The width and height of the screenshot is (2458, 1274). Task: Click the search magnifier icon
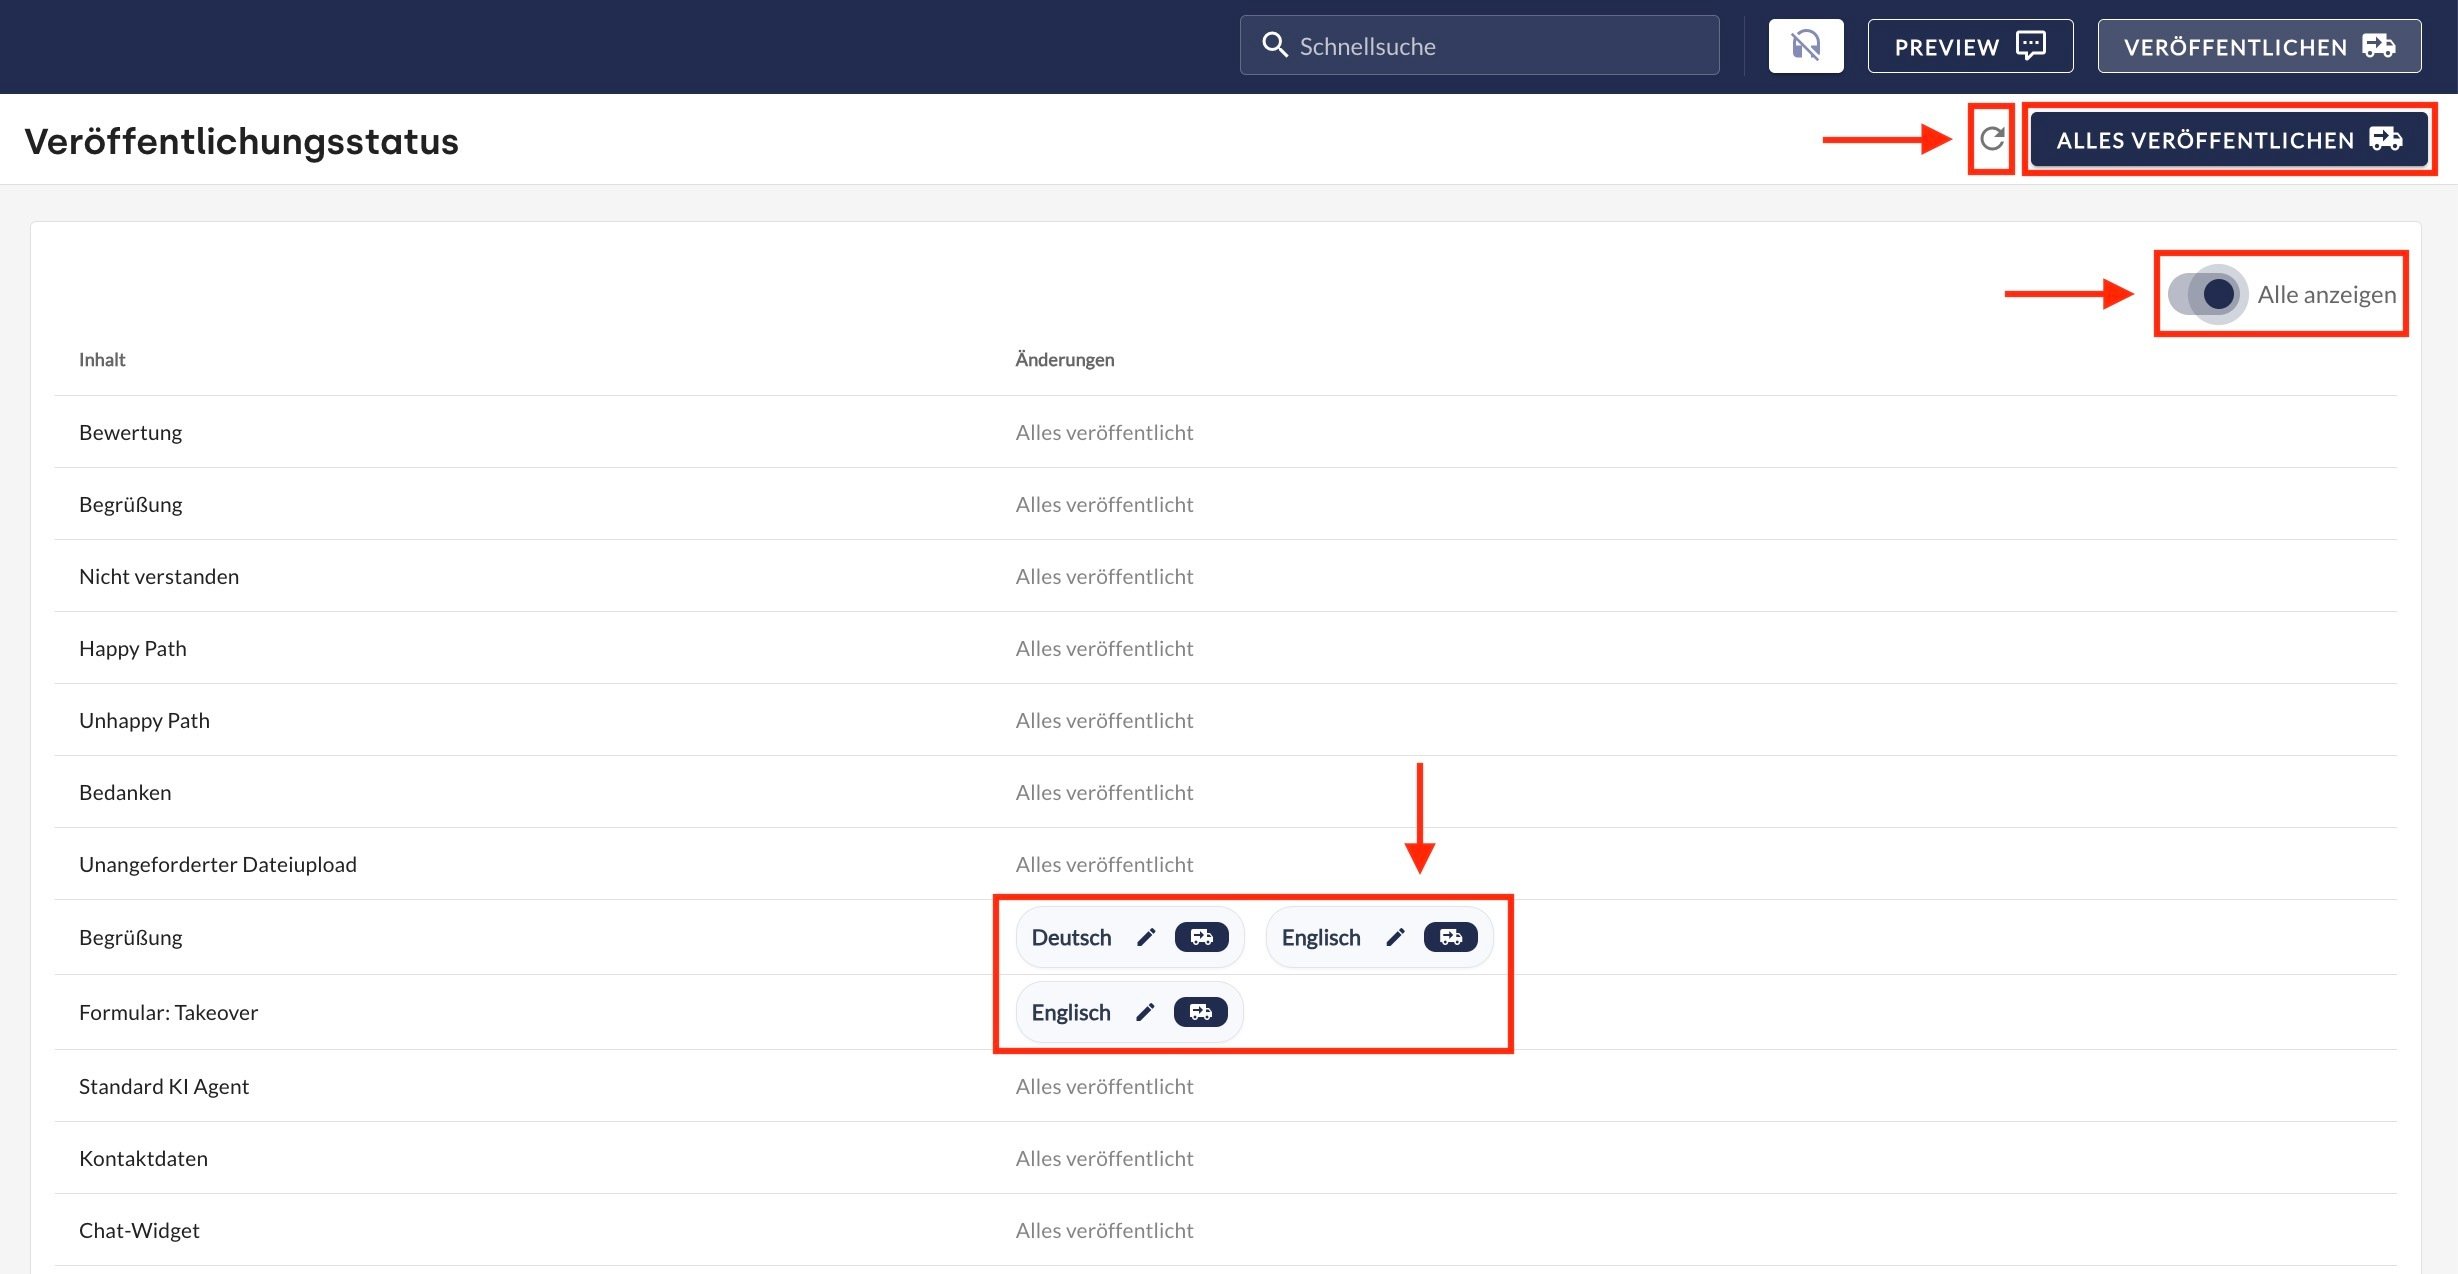tap(1274, 45)
